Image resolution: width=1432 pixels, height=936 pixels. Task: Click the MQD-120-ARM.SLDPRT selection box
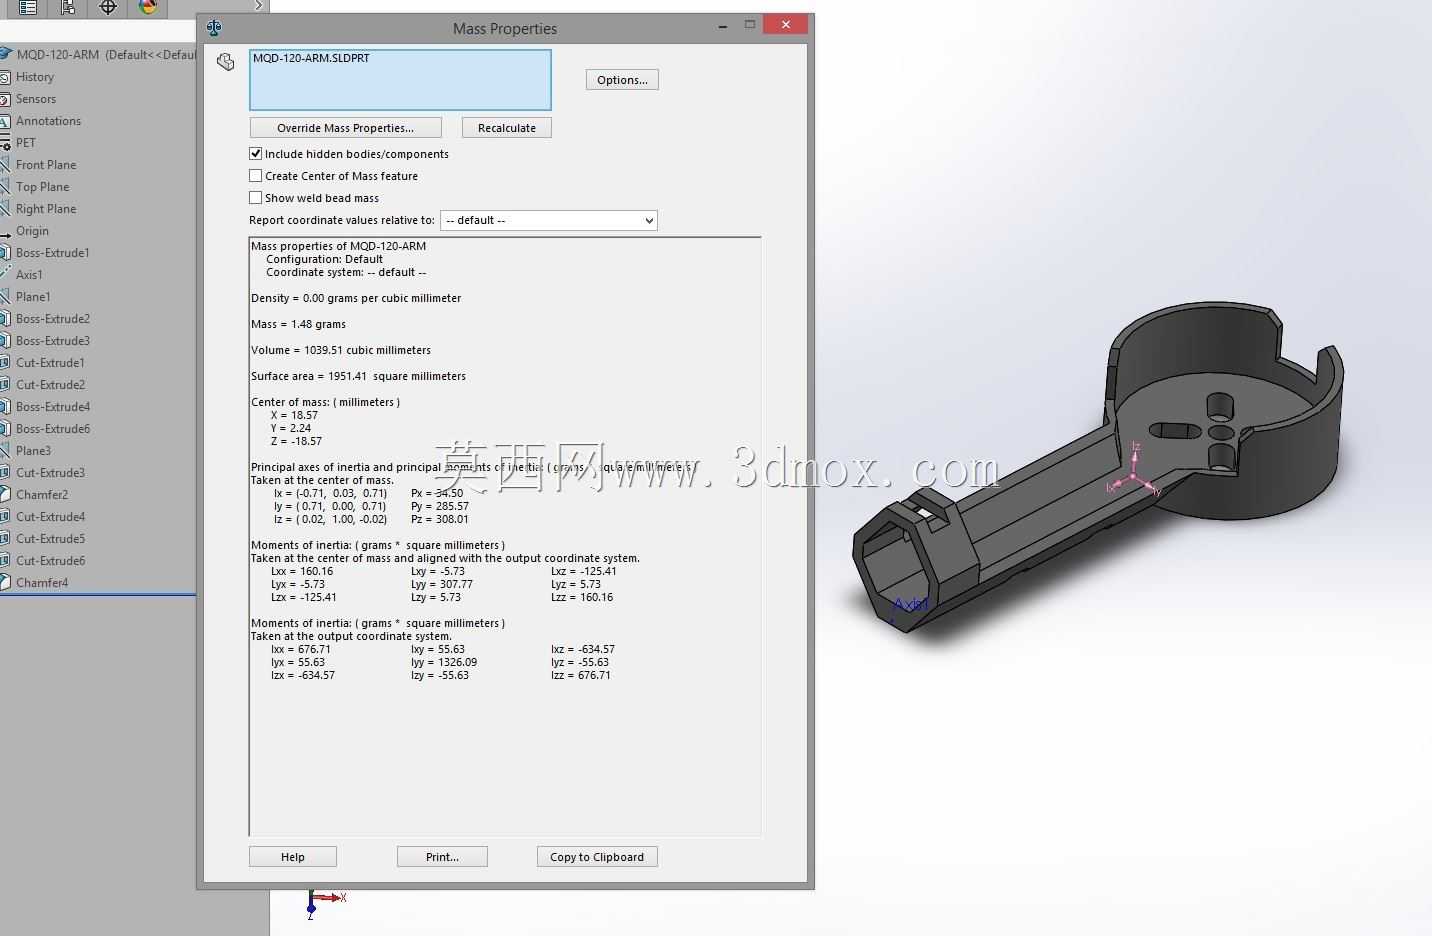click(x=400, y=80)
